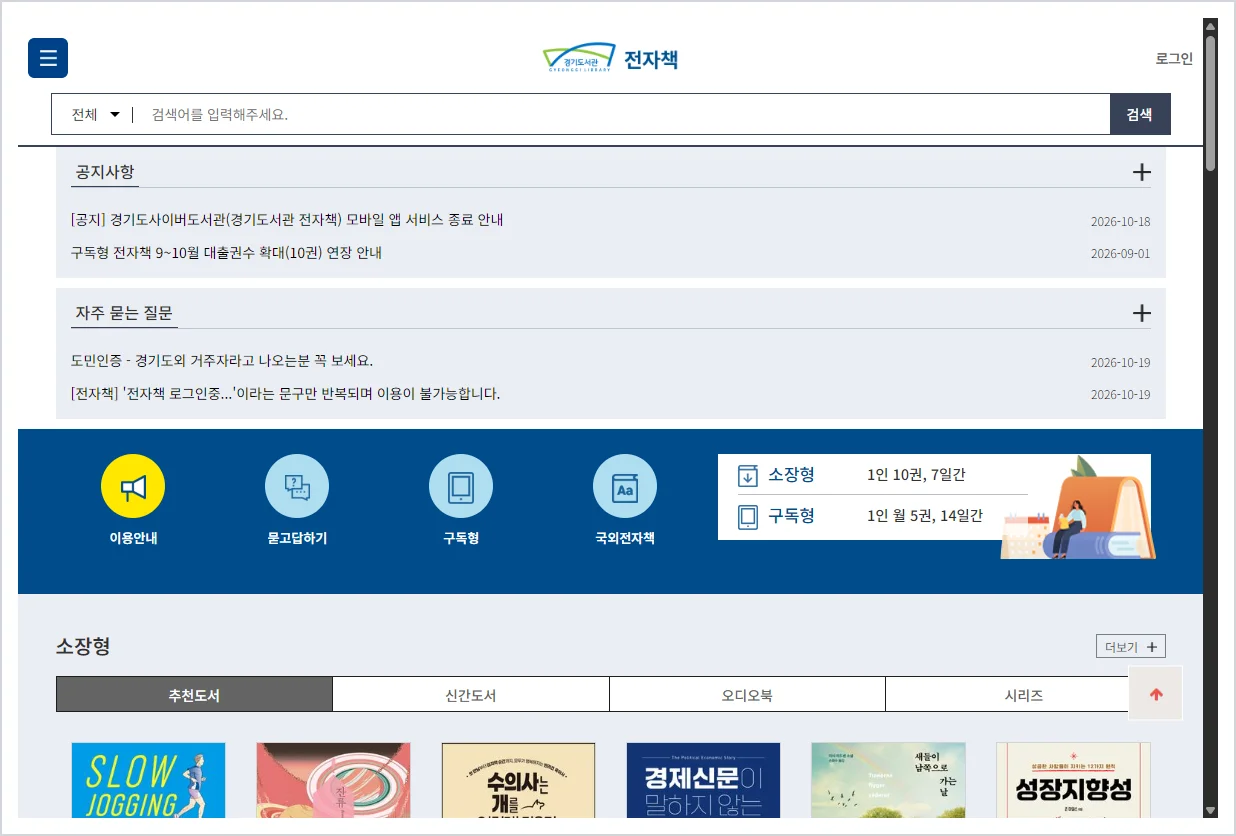Open the hamburger menu button
This screenshot has width=1236, height=836.
48,58
